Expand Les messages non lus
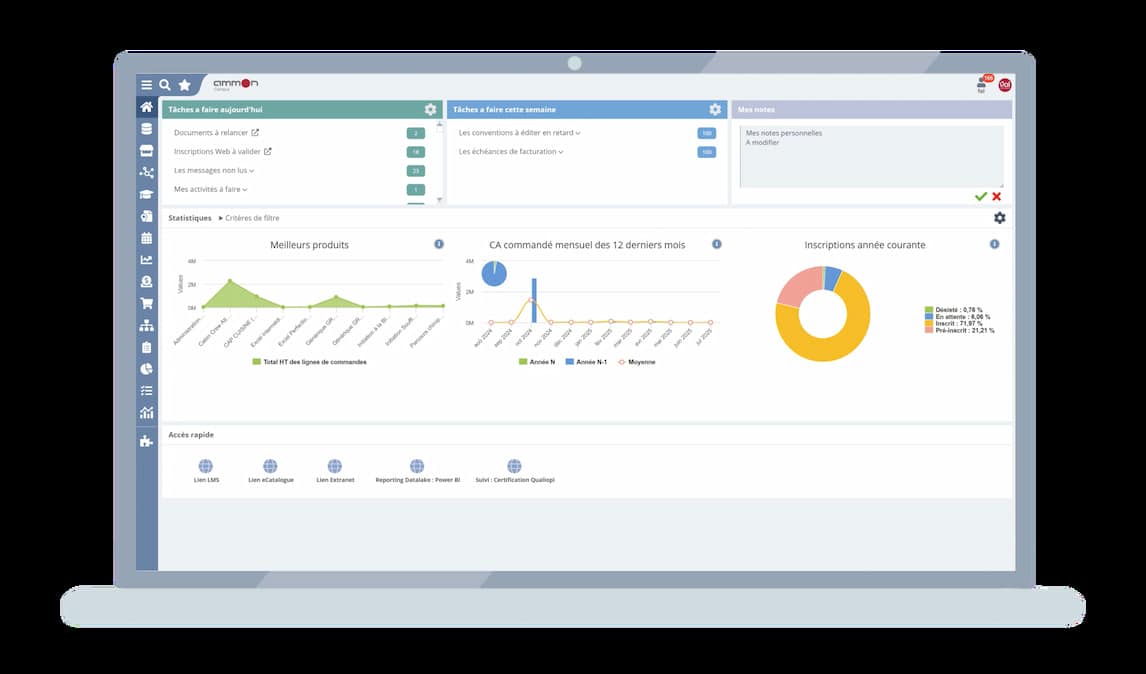Screen dimensions: 1146x674 click(x=213, y=171)
